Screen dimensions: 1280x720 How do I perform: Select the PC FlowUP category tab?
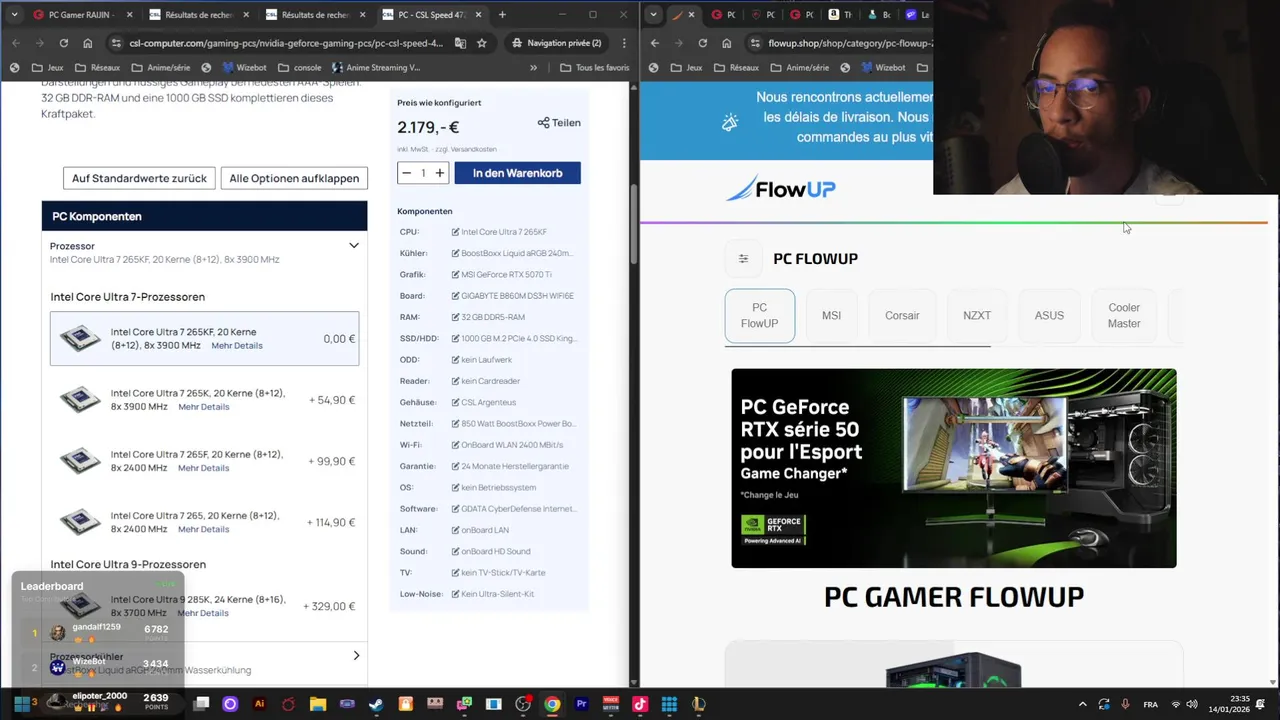coord(760,315)
